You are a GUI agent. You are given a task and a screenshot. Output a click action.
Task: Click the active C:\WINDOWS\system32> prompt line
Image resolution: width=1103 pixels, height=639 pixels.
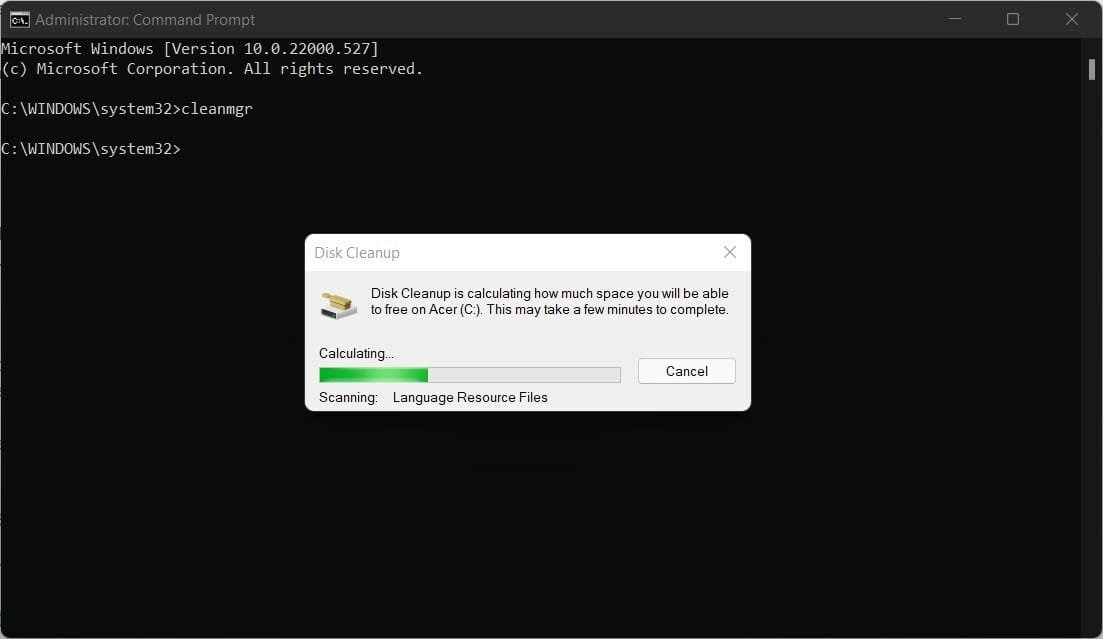click(91, 148)
